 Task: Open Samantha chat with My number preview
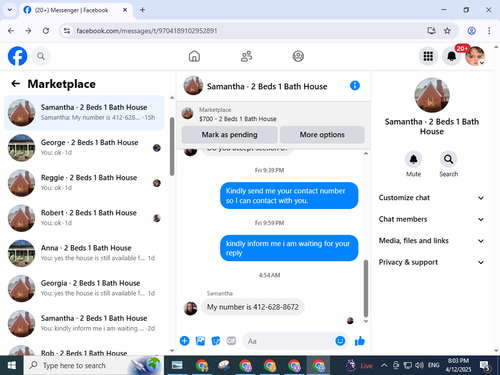pos(84,113)
